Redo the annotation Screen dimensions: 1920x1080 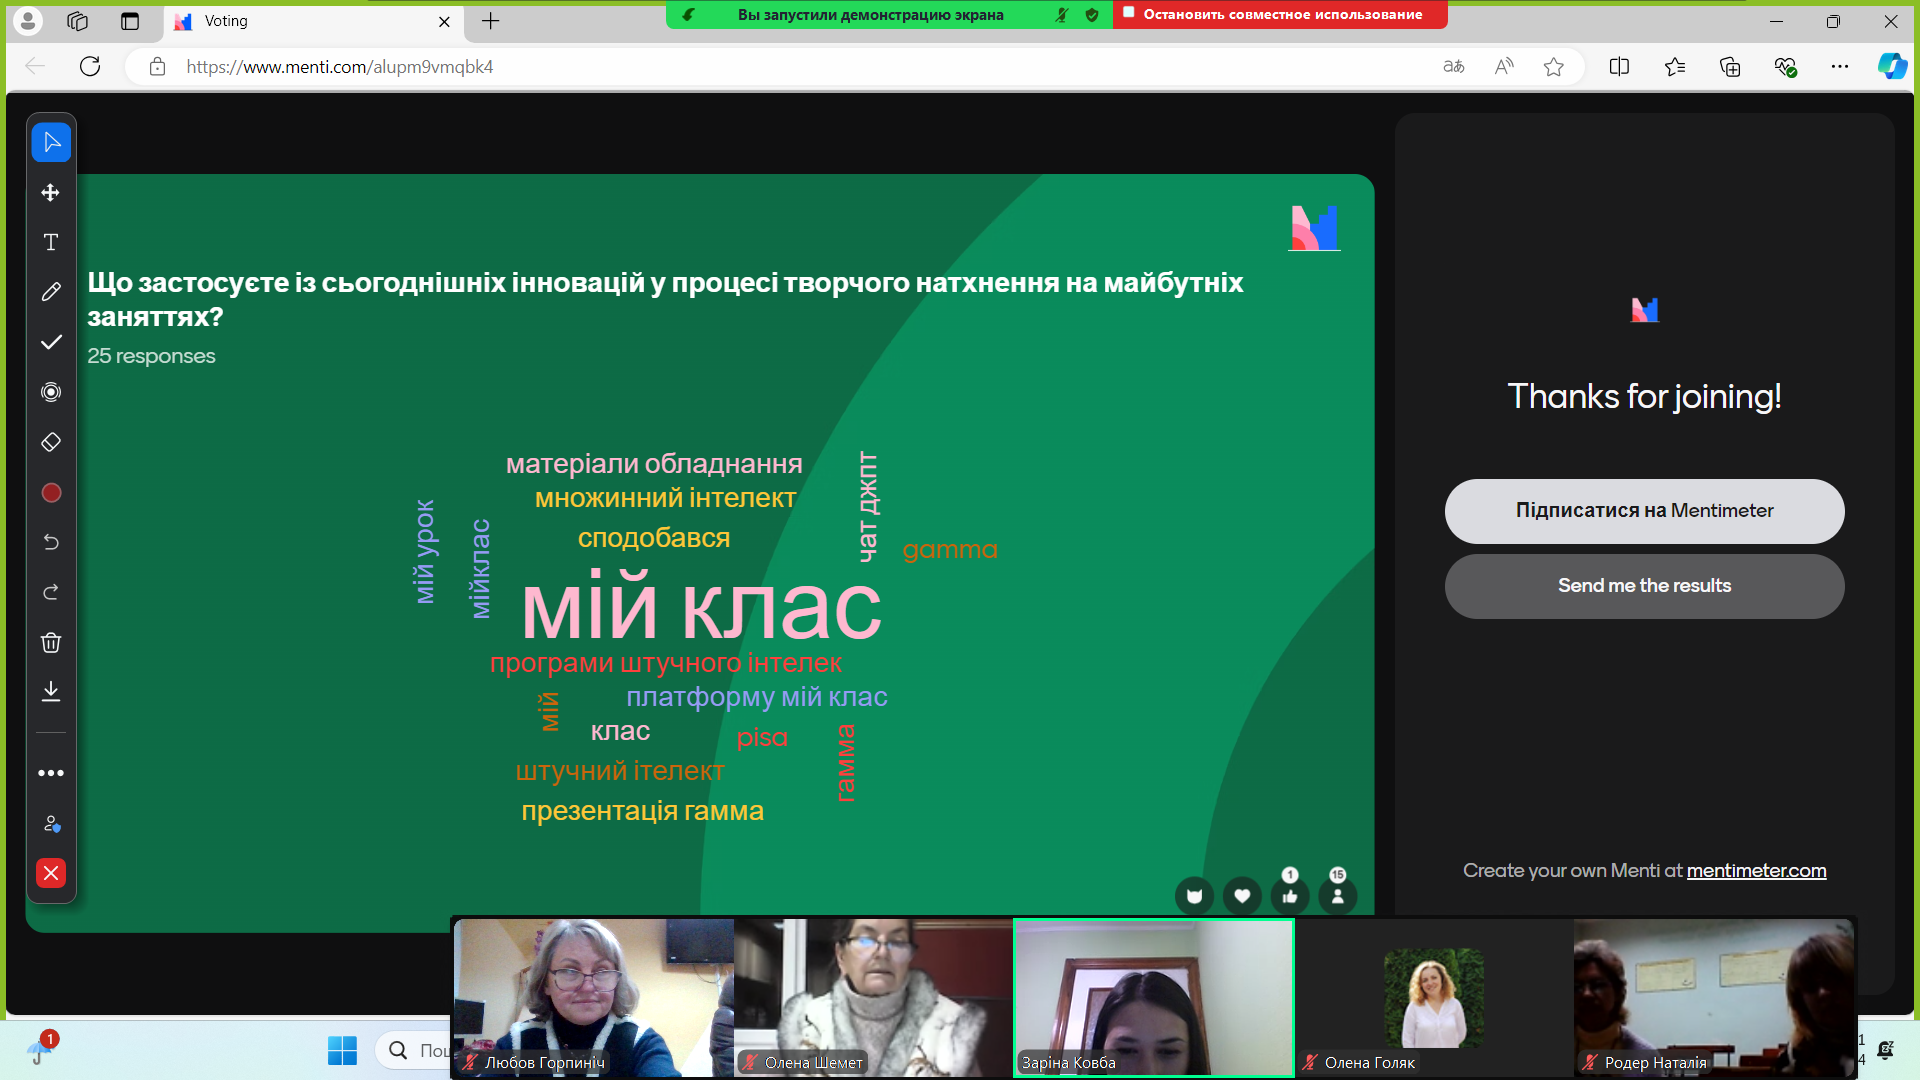(51, 592)
